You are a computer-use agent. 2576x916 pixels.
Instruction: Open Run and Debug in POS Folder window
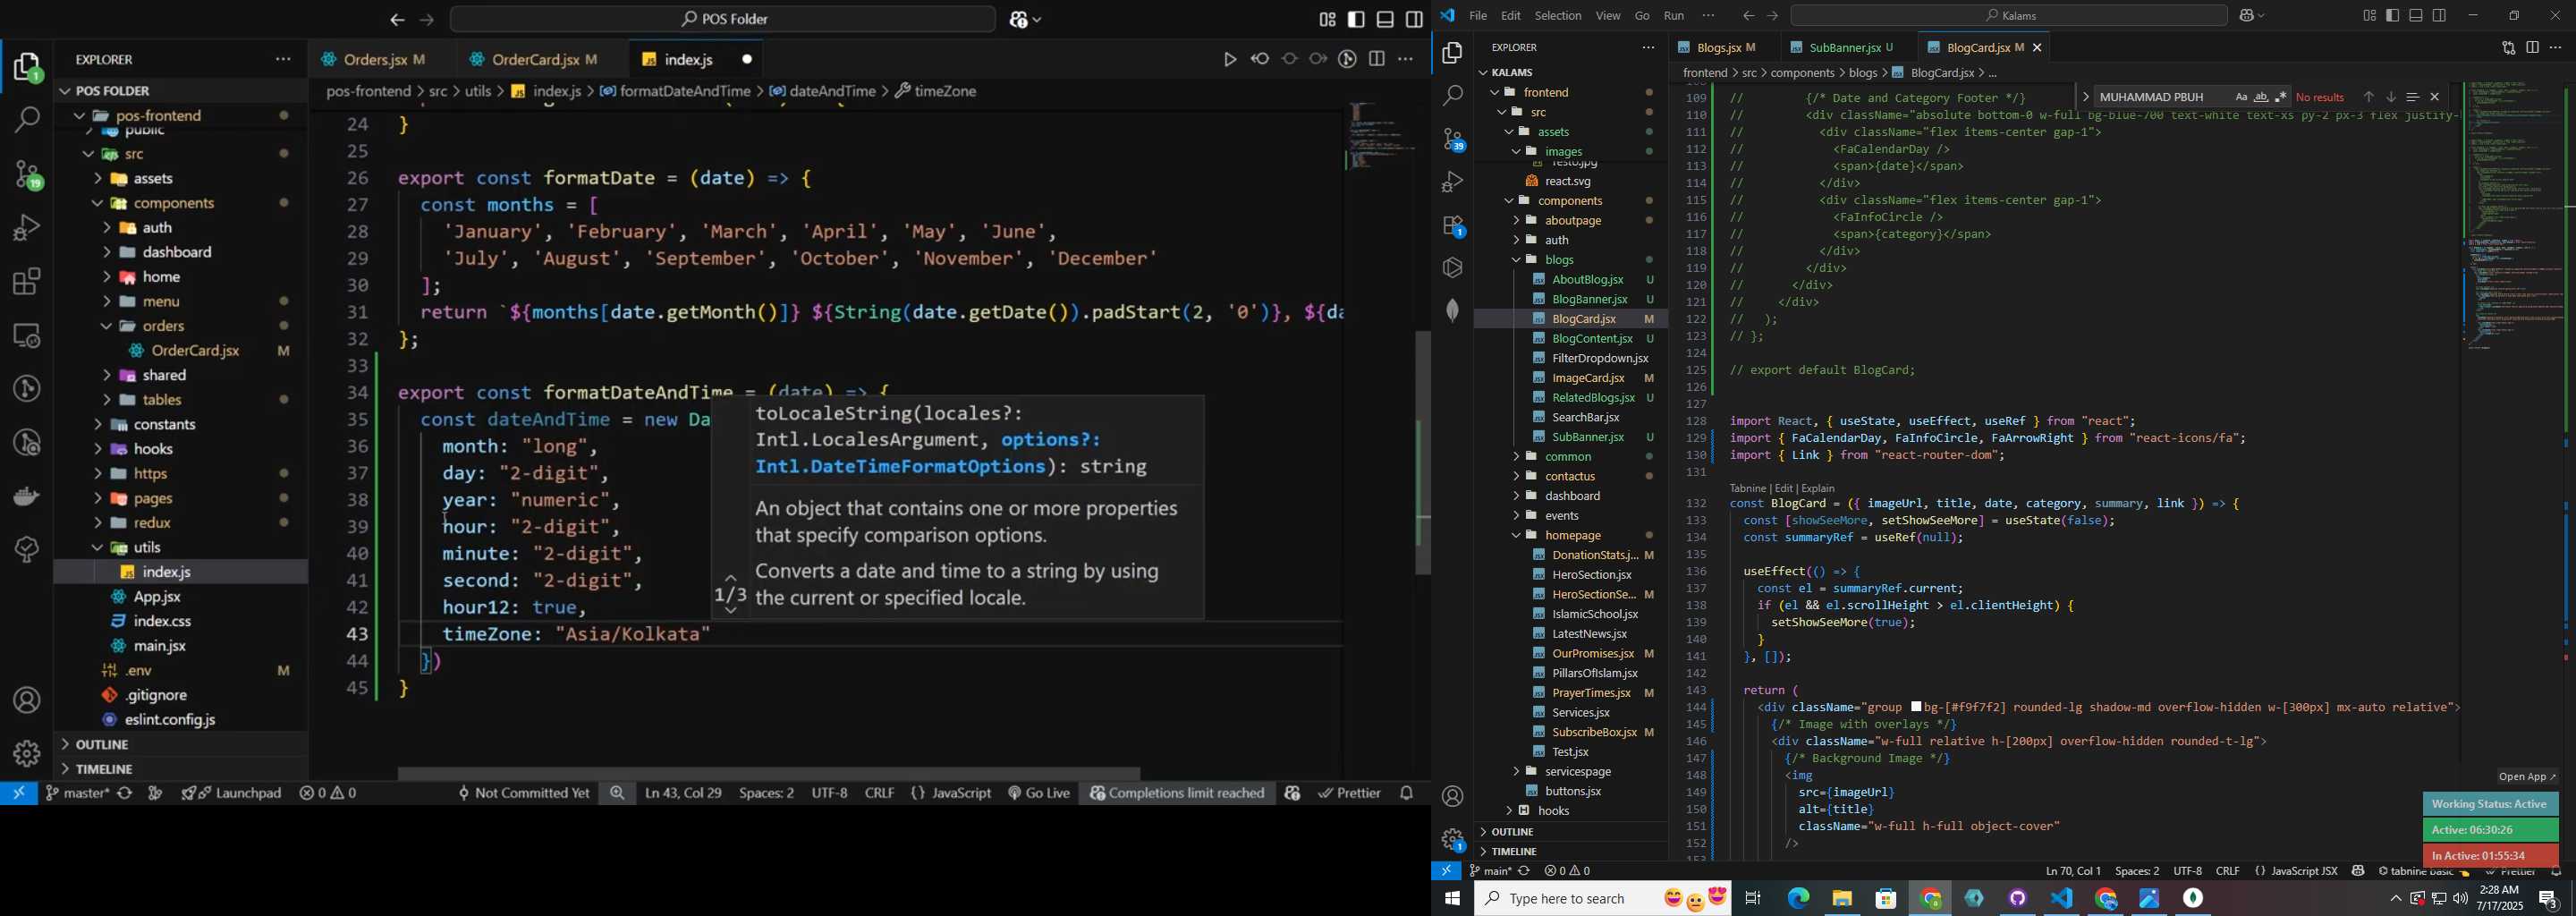[27, 228]
